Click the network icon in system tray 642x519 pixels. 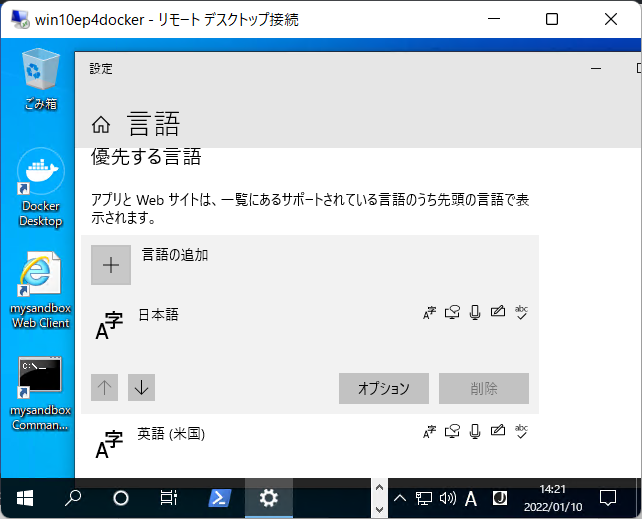(424, 498)
